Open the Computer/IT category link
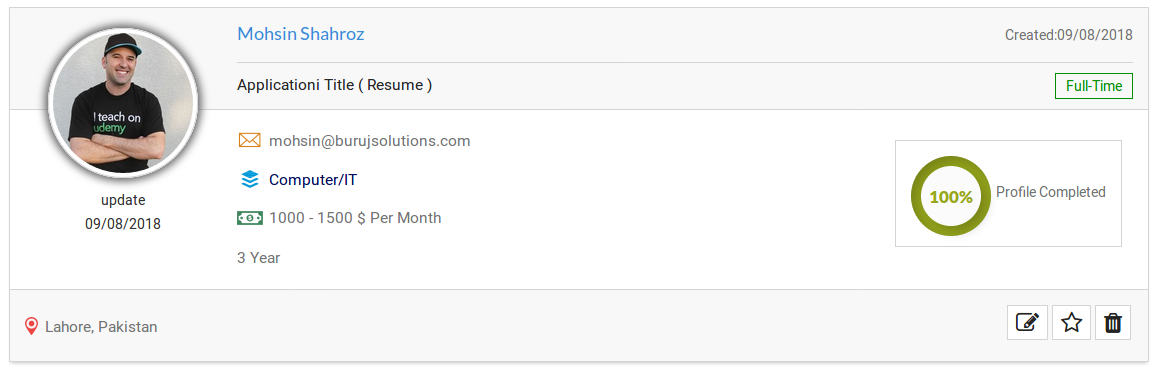Viewport: 1160px width, 368px height. (312, 179)
